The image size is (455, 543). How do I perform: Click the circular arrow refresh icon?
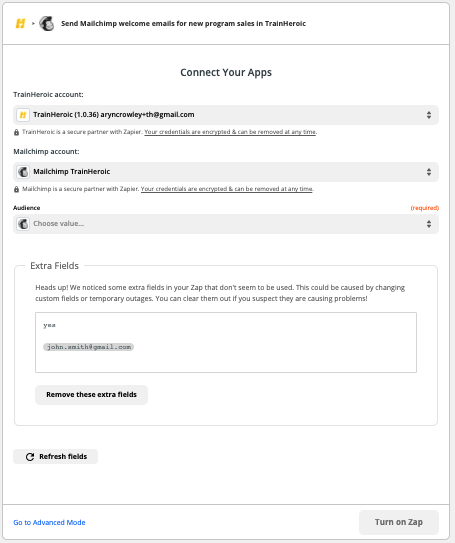30,457
